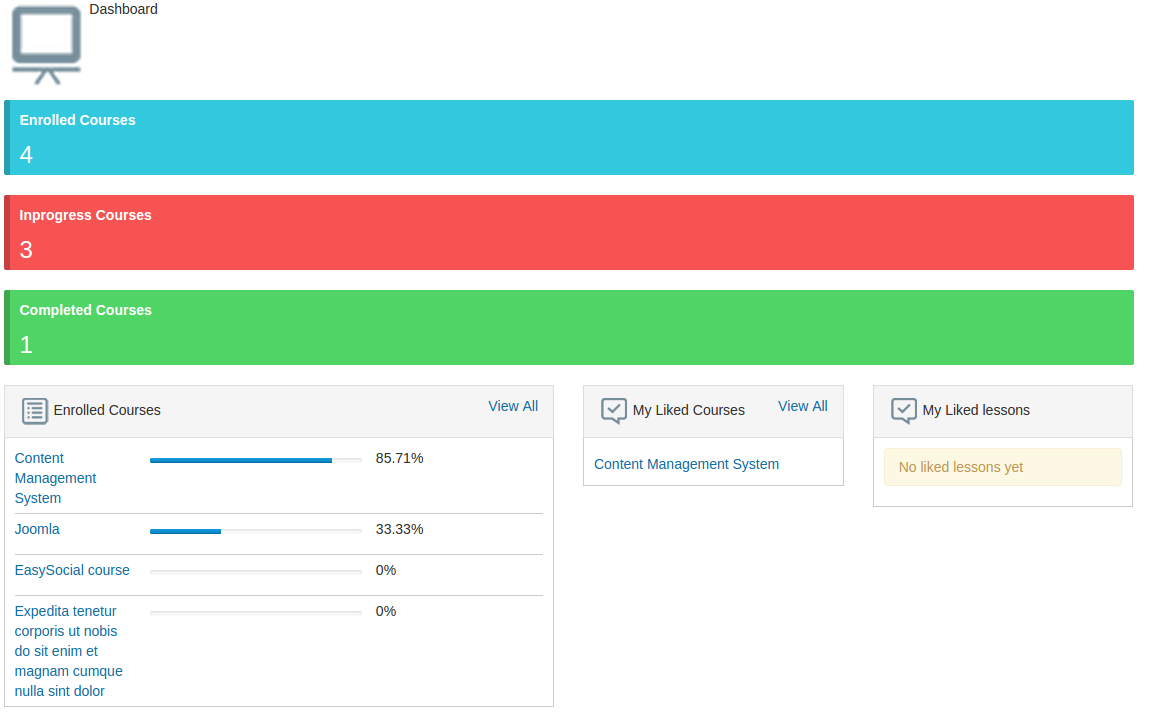Select the blue Enrolled Courses stat card

point(569,138)
